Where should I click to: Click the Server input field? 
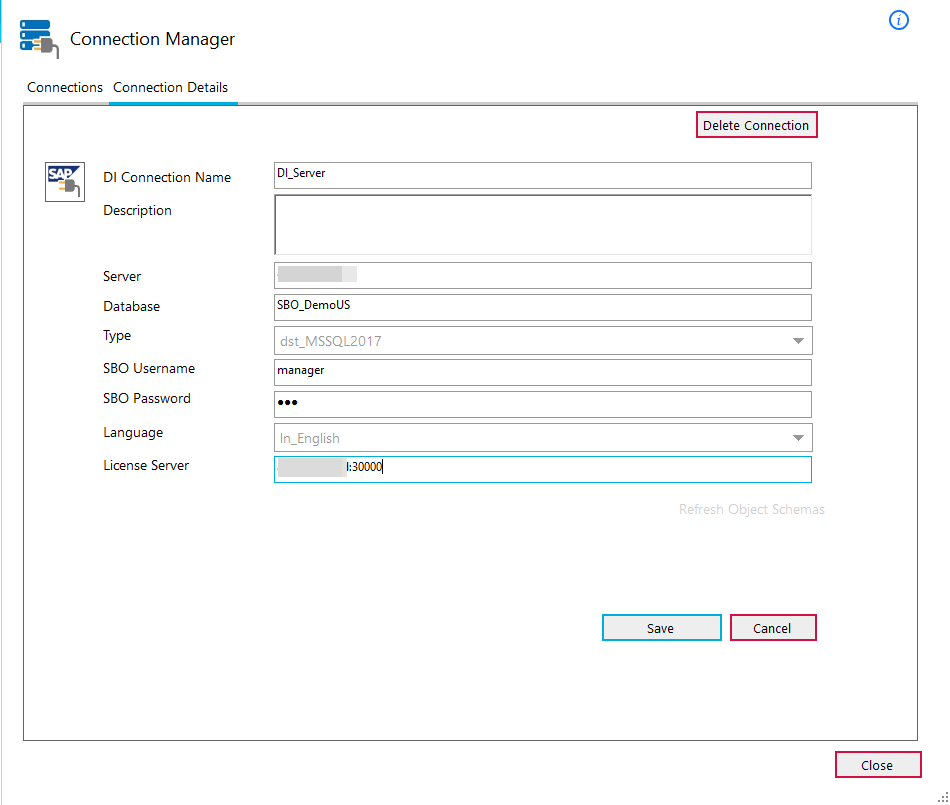(543, 276)
